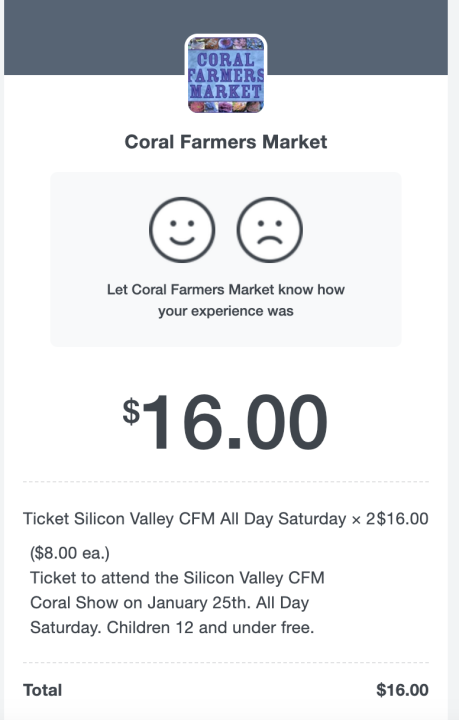Click the dollar sign before 16.00
The image size is (459, 720).
(131, 411)
